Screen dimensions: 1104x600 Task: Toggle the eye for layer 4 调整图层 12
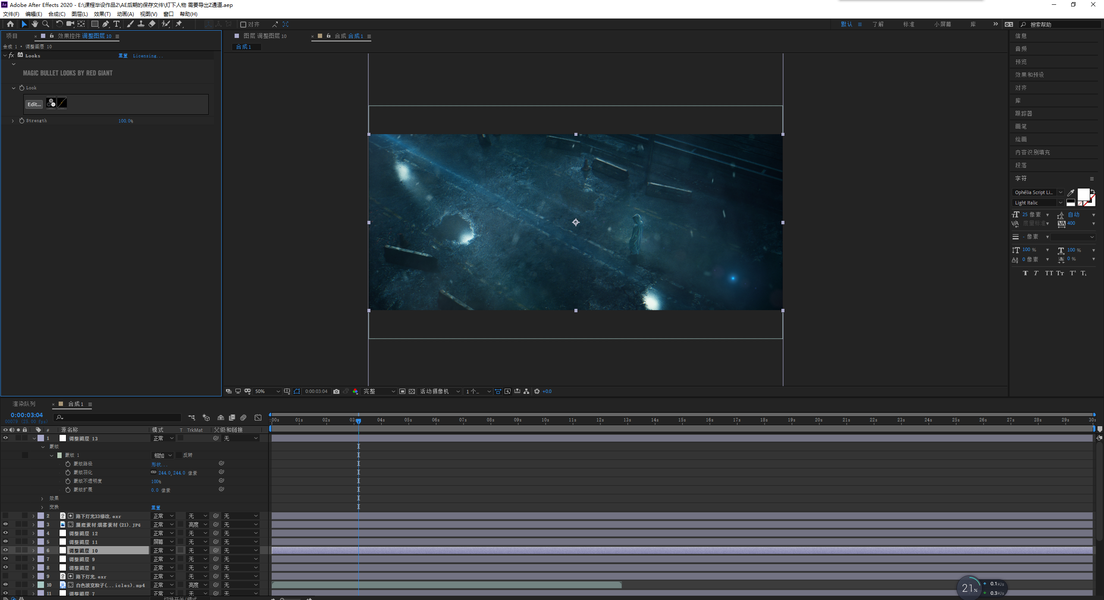click(6, 533)
